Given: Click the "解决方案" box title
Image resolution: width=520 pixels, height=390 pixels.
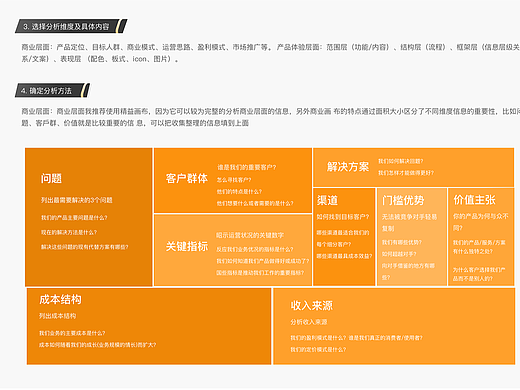Looking at the screenshot, I should pos(348,167).
